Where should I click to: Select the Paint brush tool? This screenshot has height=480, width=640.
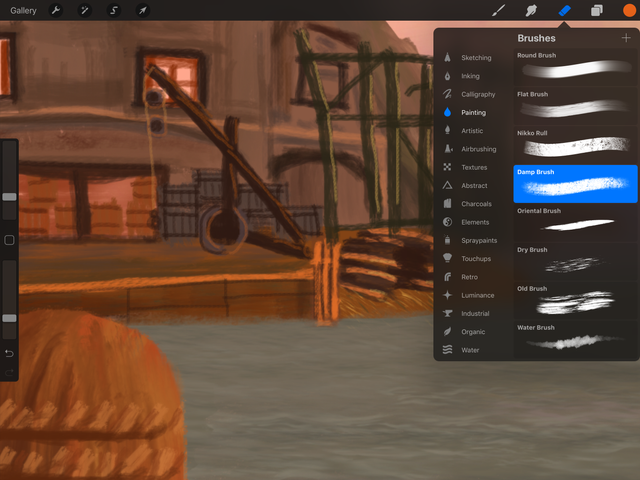tap(498, 10)
